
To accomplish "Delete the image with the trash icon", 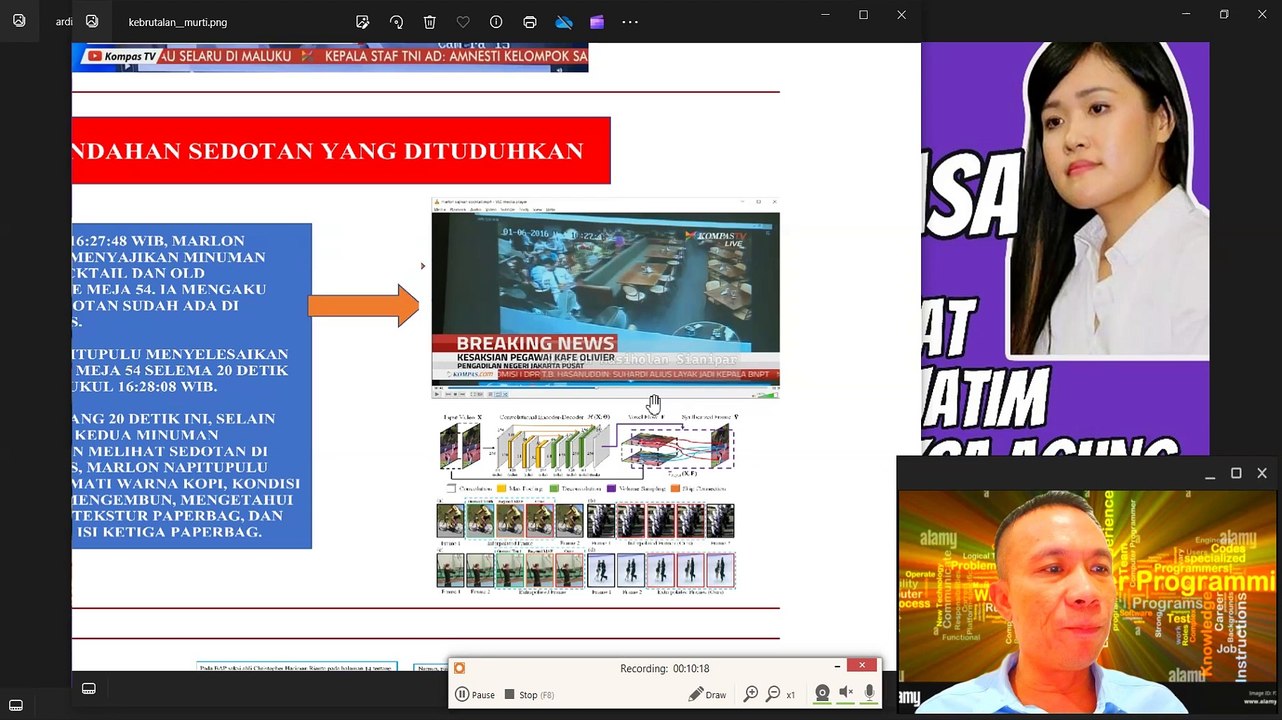I will point(429,22).
